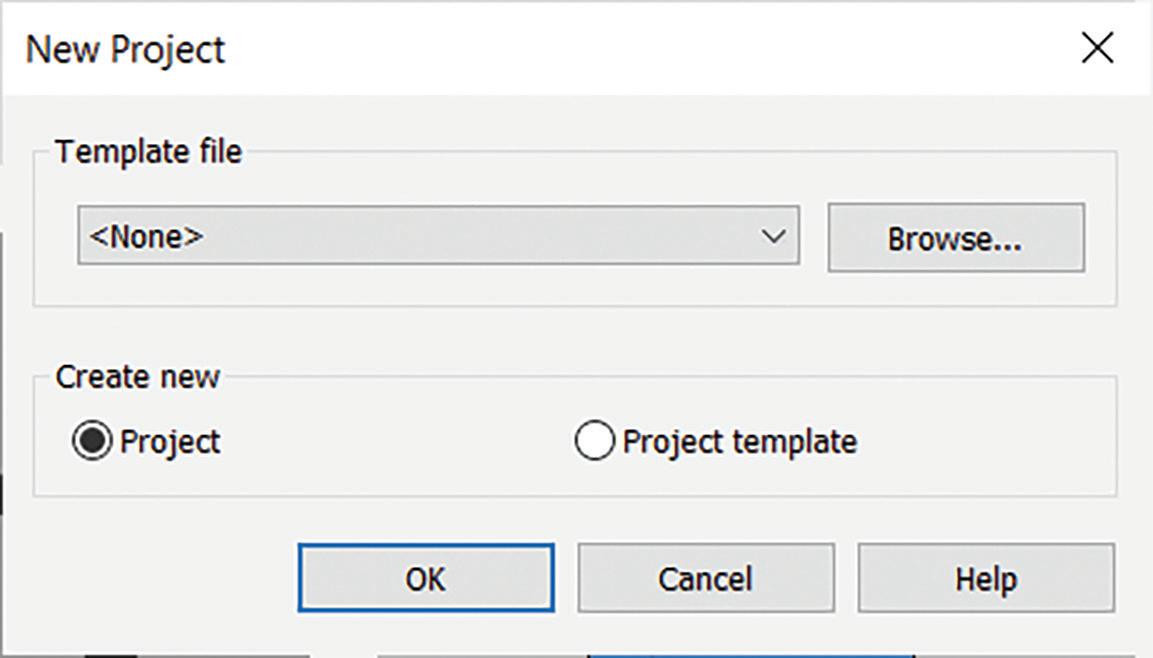Click the New Project title text
Viewport: 1153px width, 658px height.
[x=125, y=50]
